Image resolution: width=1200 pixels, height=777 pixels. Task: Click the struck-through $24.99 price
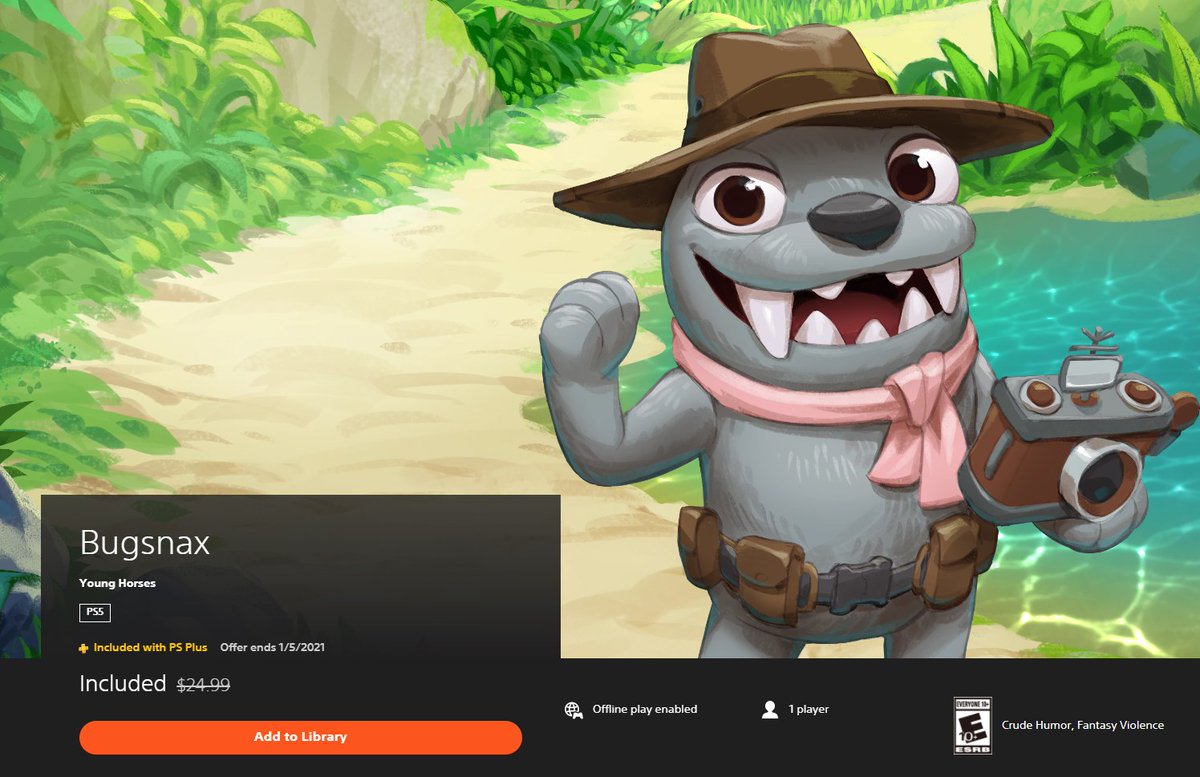coord(204,685)
